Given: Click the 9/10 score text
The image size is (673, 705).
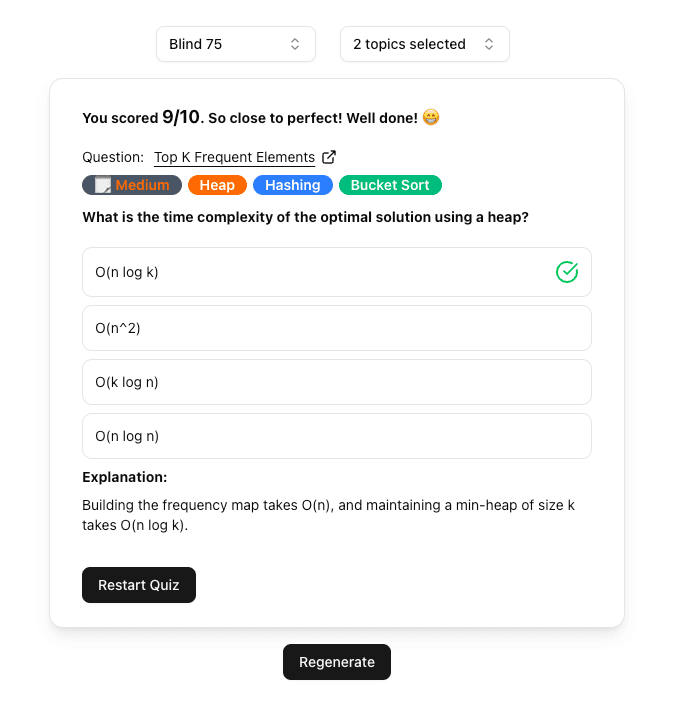Looking at the screenshot, I should (x=181, y=117).
